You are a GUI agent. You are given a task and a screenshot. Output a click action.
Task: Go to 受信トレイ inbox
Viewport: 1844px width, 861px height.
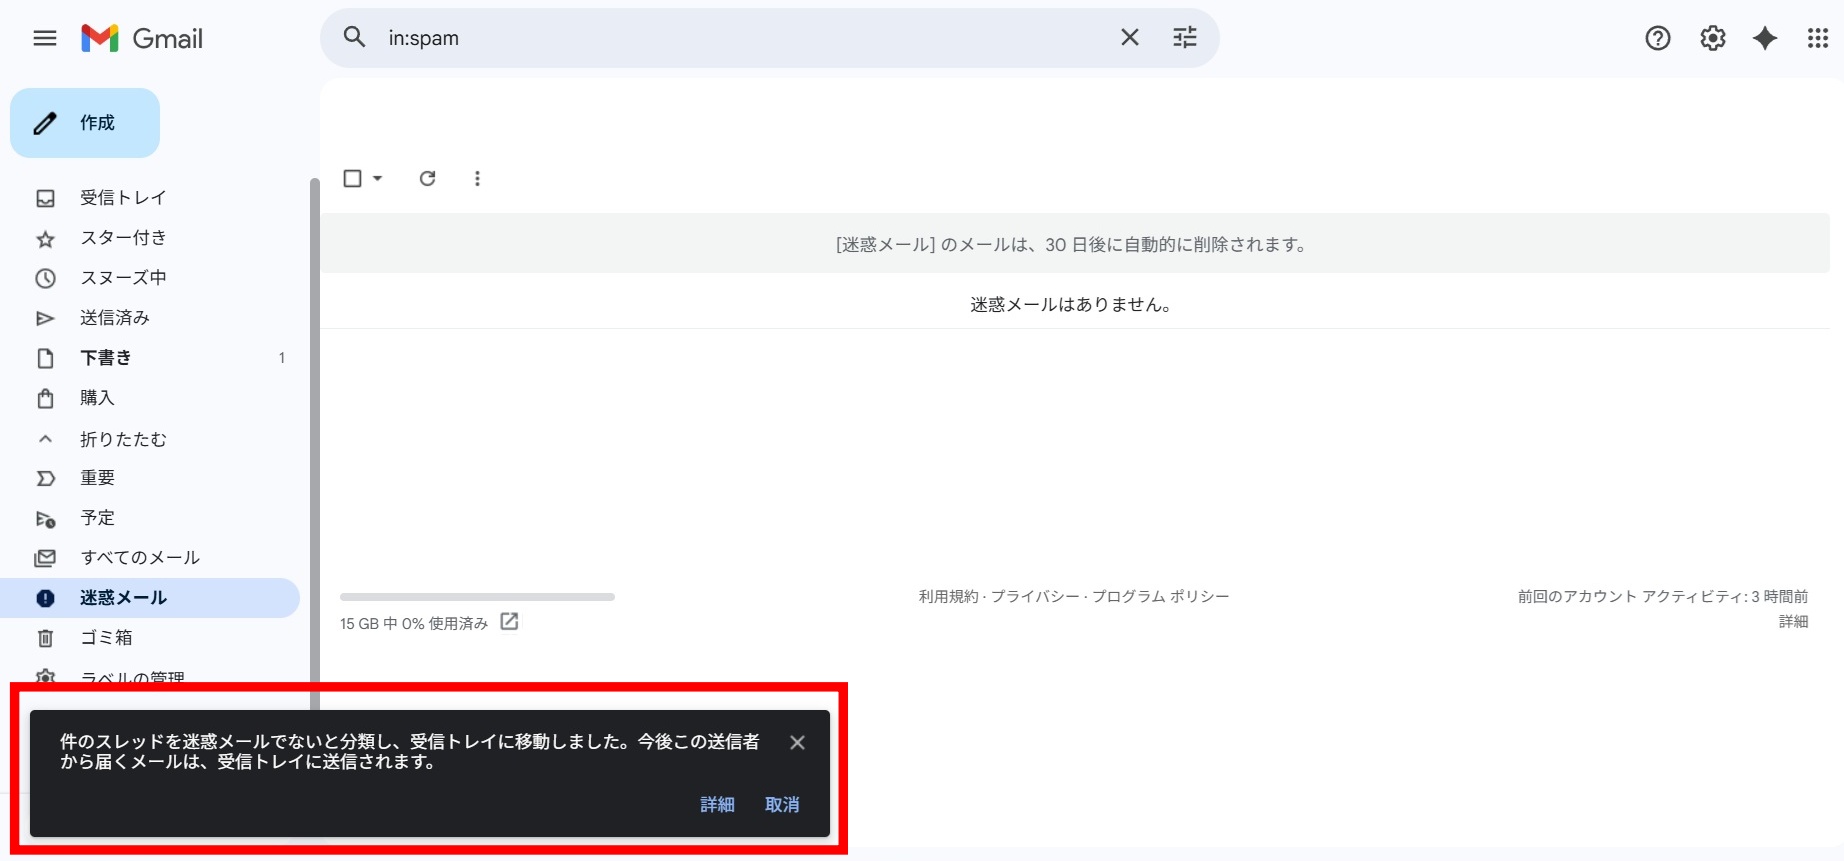coord(123,198)
